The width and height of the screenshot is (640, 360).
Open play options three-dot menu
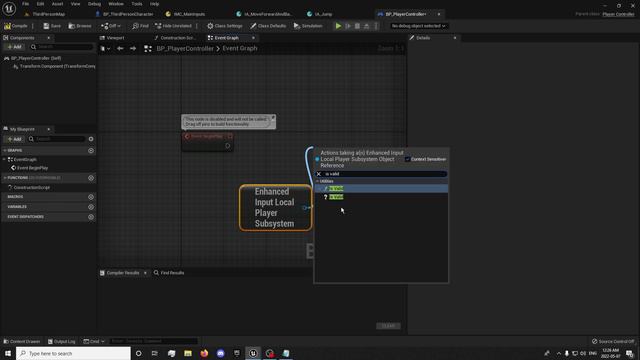(x=376, y=26)
